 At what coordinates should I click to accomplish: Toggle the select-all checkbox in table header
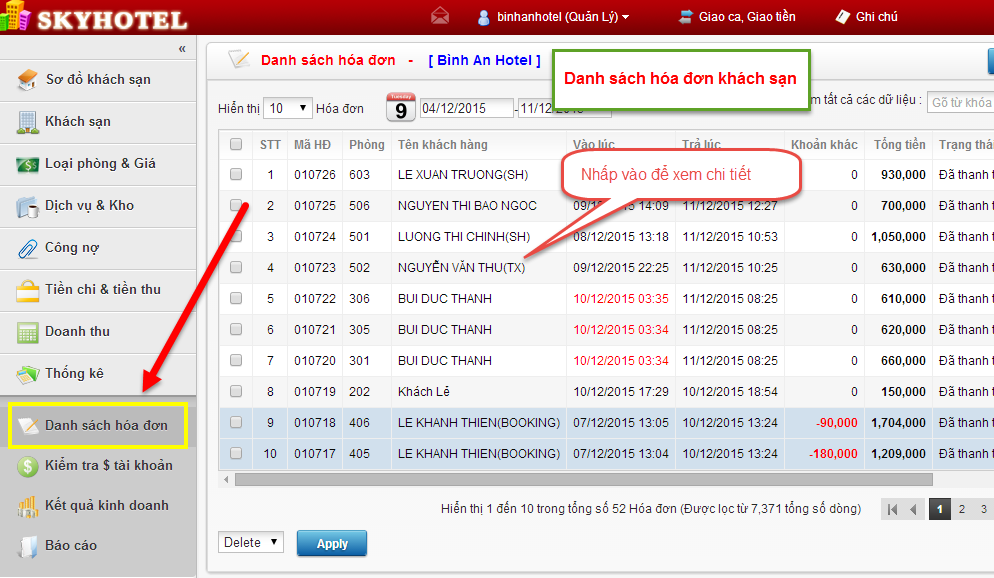click(236, 144)
